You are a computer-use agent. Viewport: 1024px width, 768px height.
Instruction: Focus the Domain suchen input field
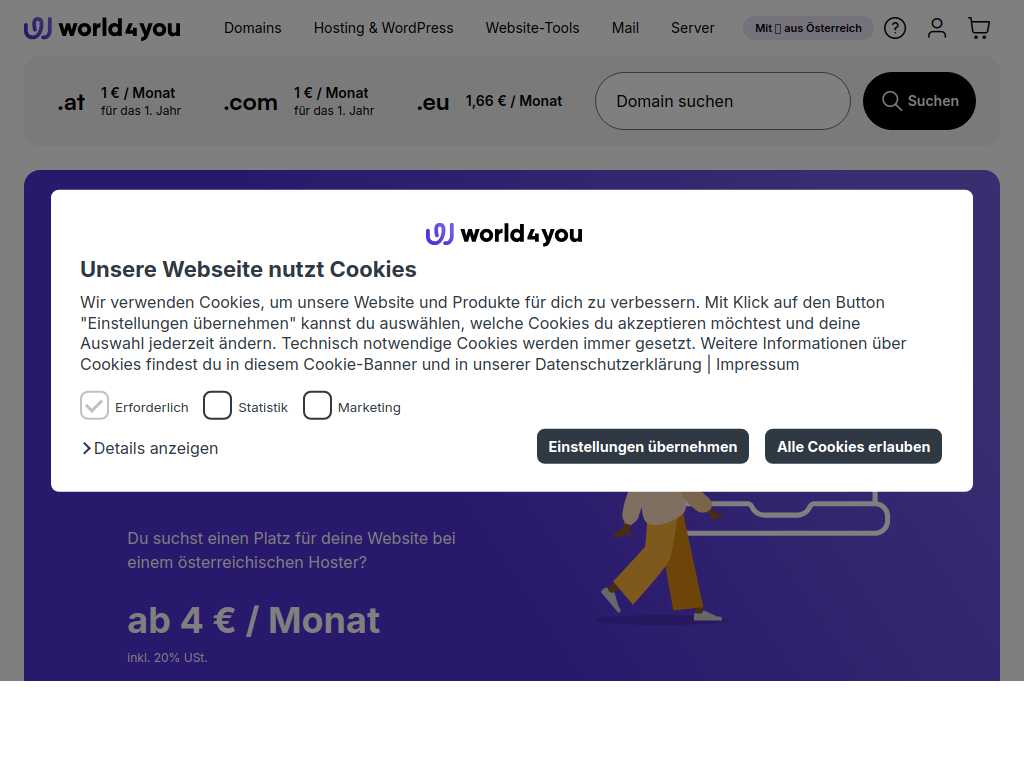tap(722, 101)
